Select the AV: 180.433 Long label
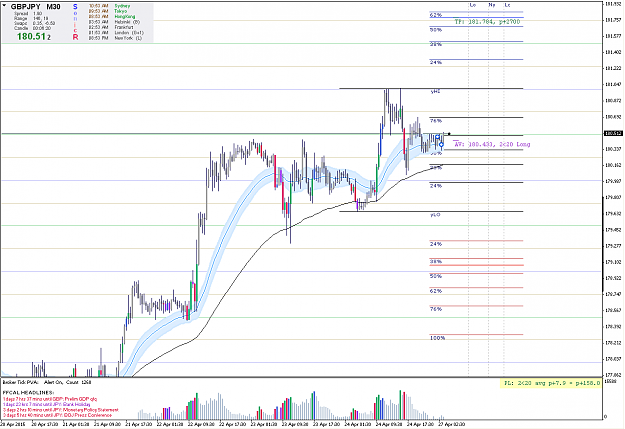625x429 pixels. [492, 144]
